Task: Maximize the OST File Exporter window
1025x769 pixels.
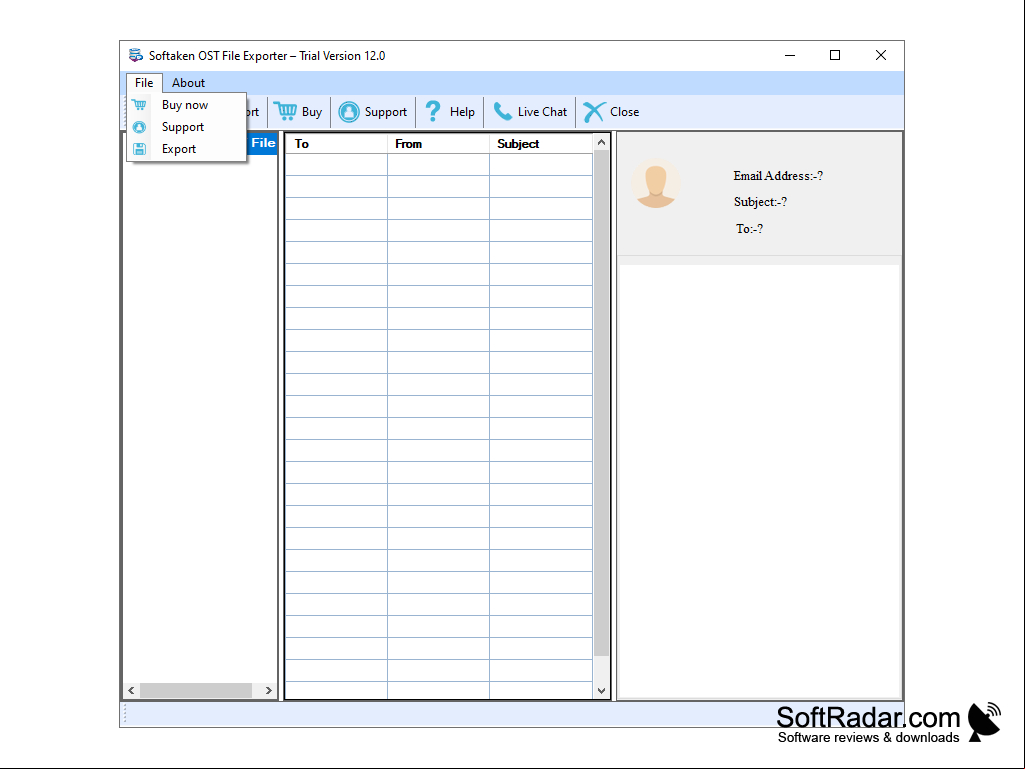Action: 835,56
